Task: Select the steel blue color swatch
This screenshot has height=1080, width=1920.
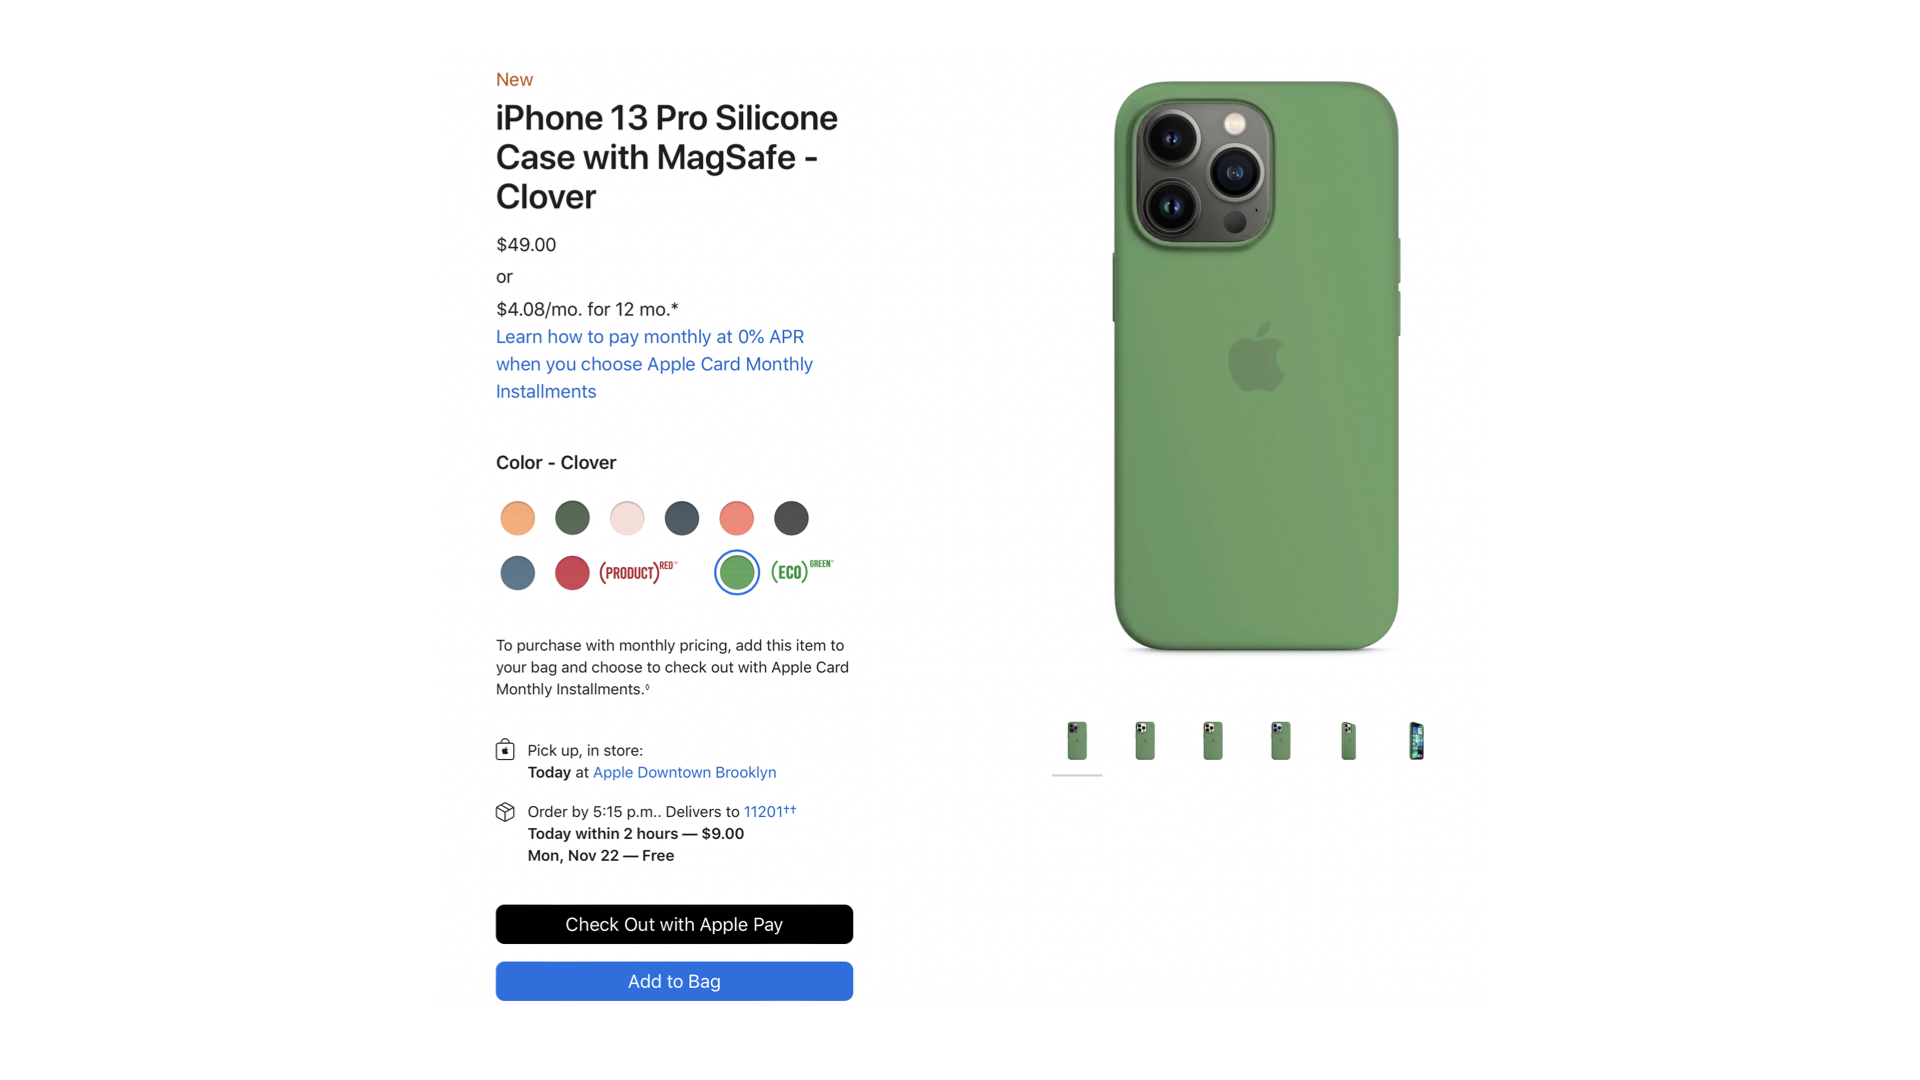Action: [x=517, y=573]
